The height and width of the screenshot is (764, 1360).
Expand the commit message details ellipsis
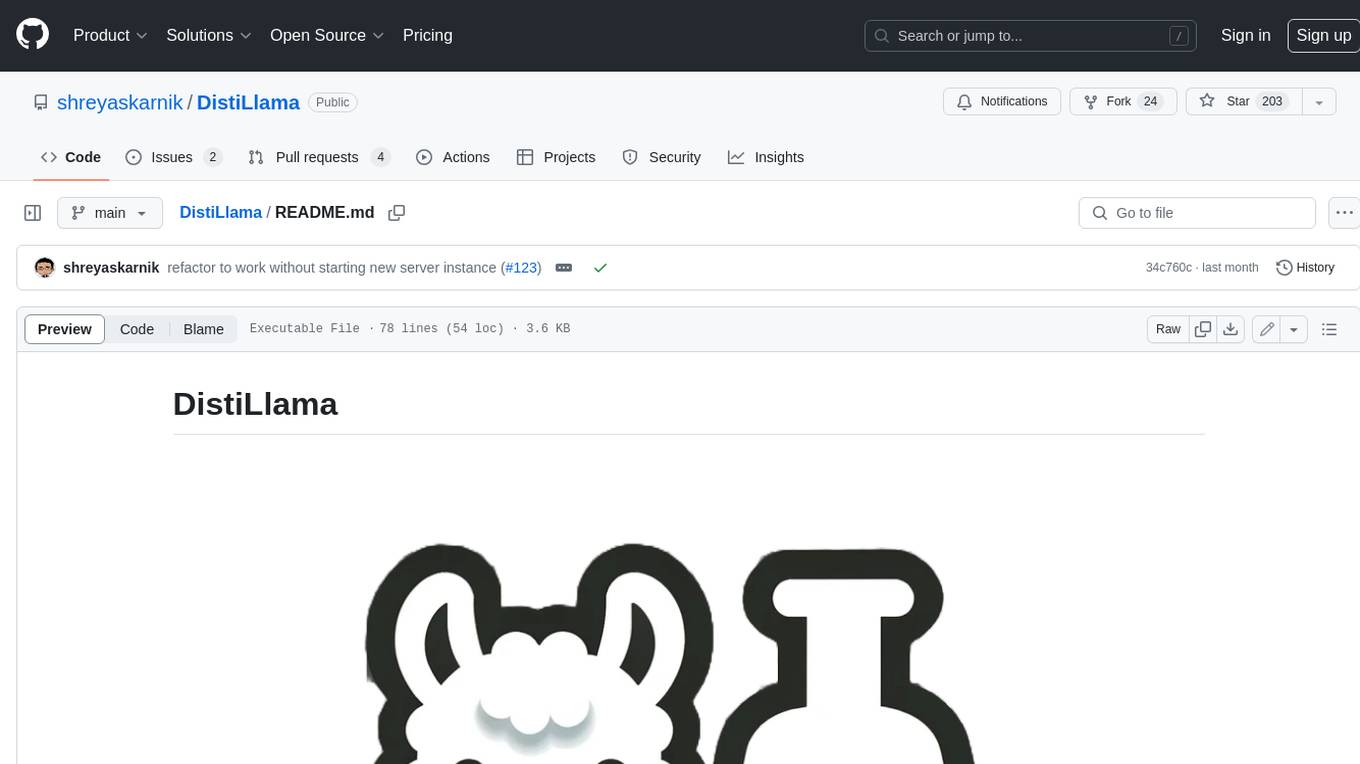point(564,268)
